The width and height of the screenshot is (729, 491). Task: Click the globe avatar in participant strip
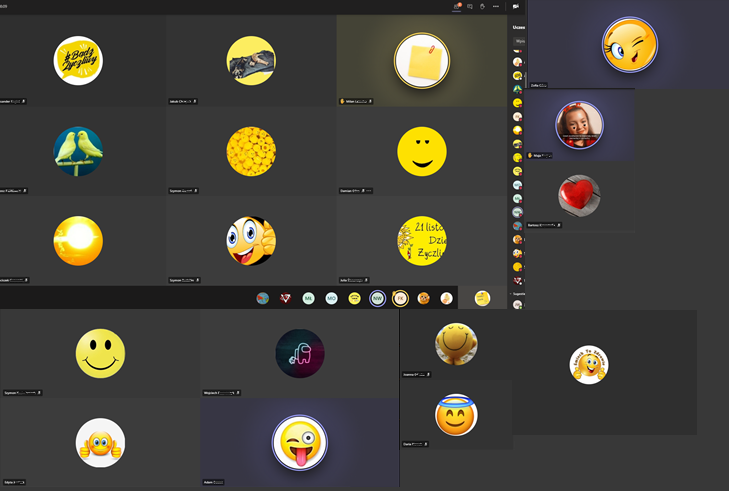point(262,298)
